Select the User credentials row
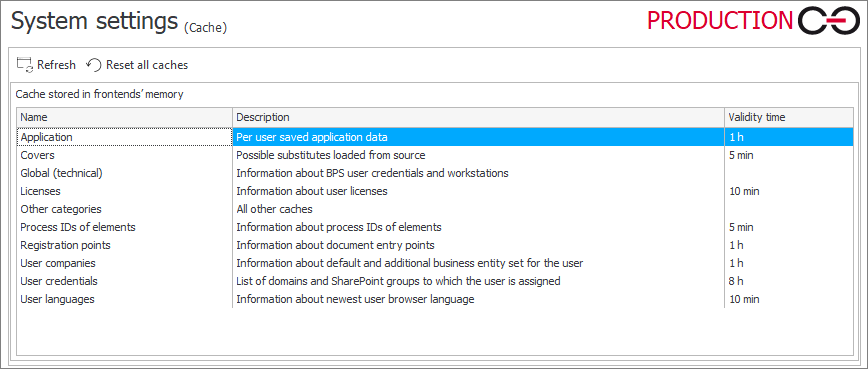Image resolution: width=868 pixels, height=369 pixels. click(x=435, y=281)
